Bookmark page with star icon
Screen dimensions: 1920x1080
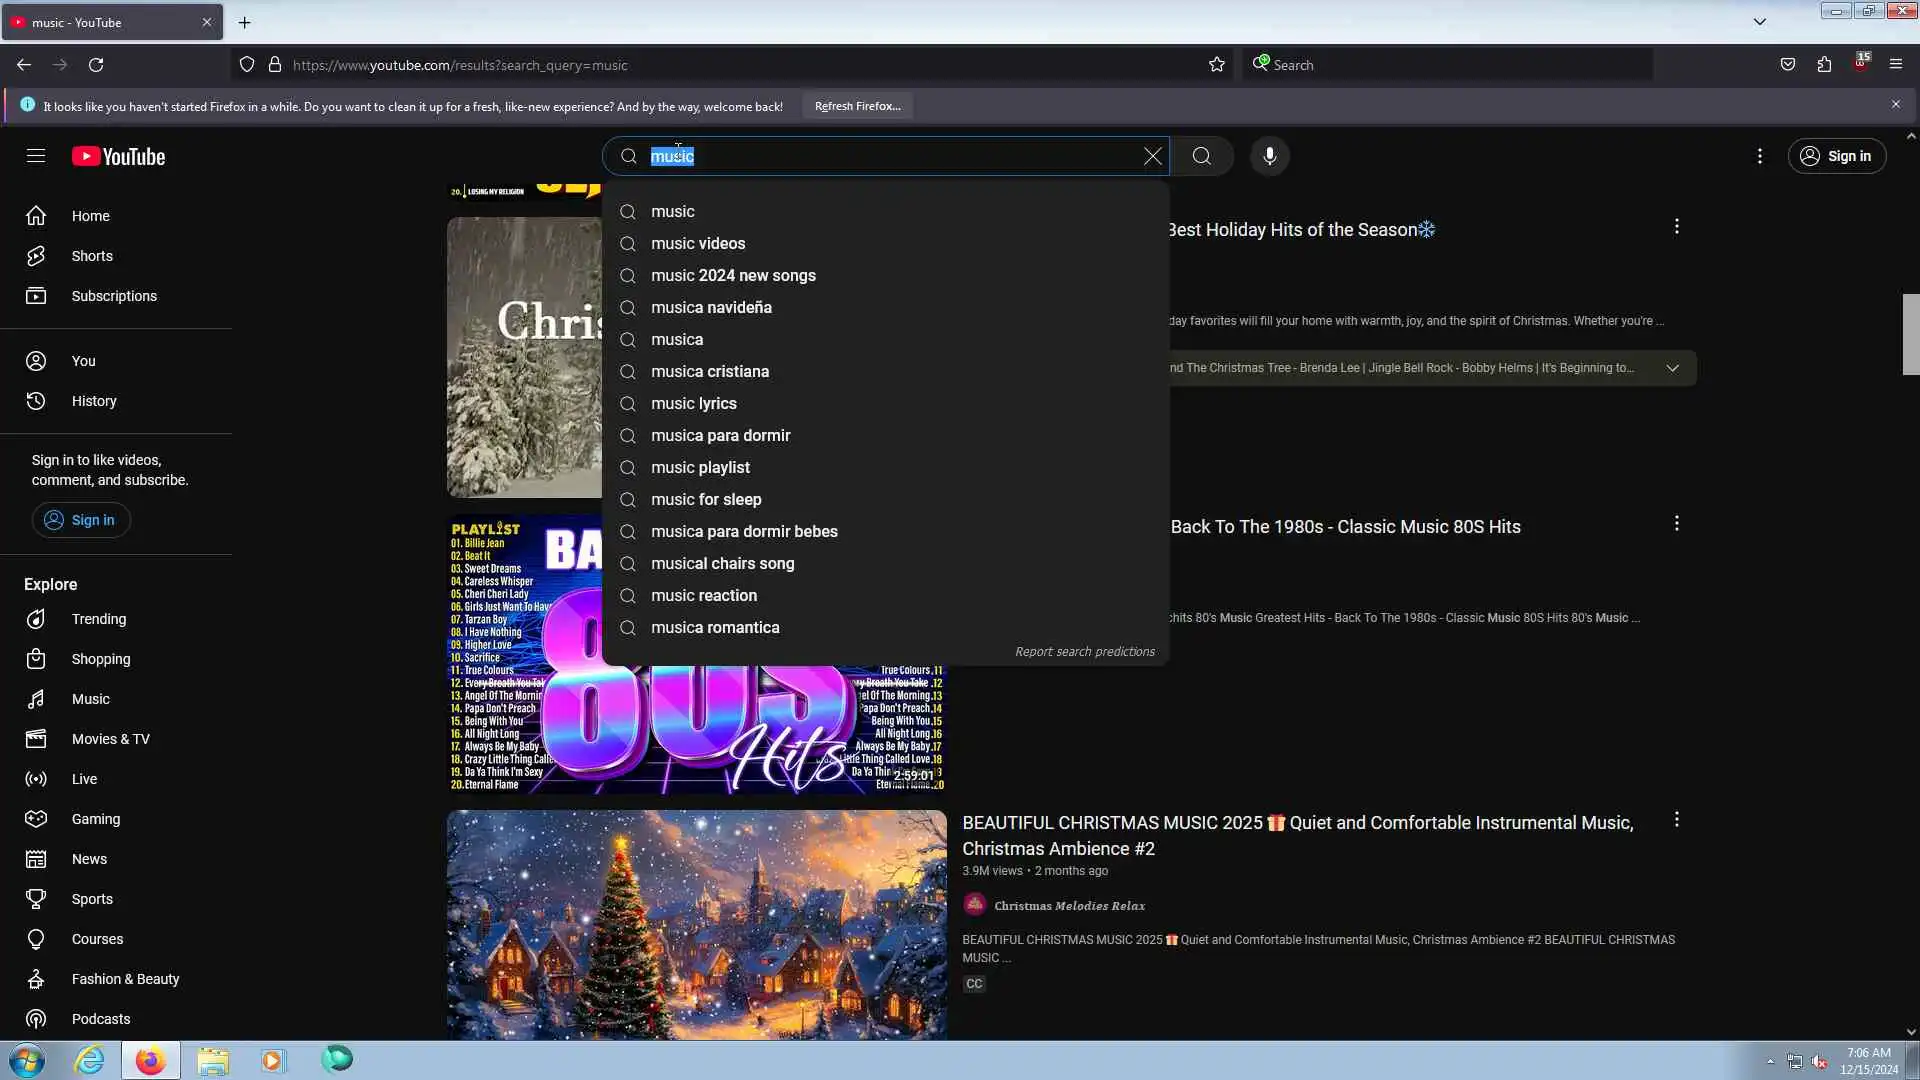tap(1216, 65)
